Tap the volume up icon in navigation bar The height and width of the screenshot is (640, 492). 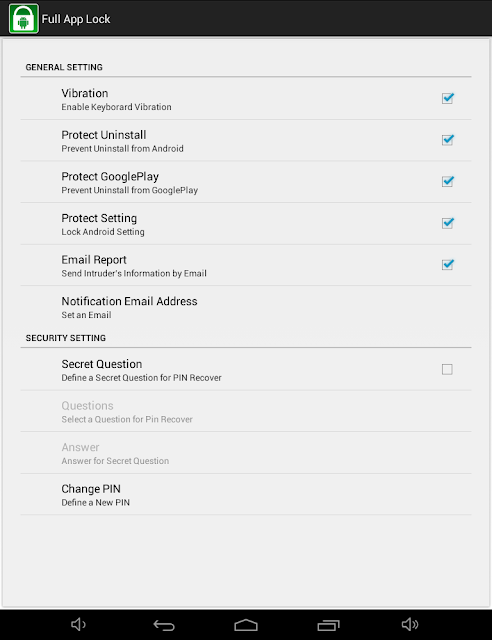click(410, 624)
